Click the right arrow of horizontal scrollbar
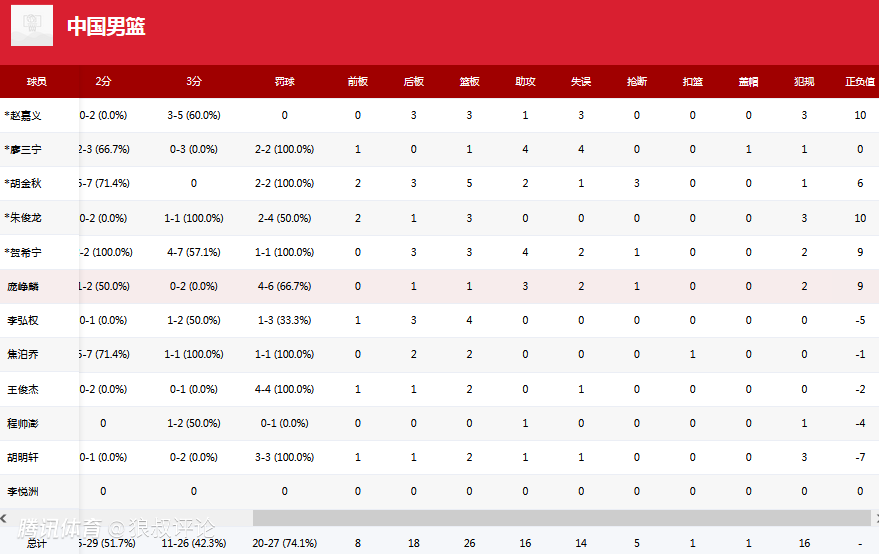 click(x=876, y=518)
